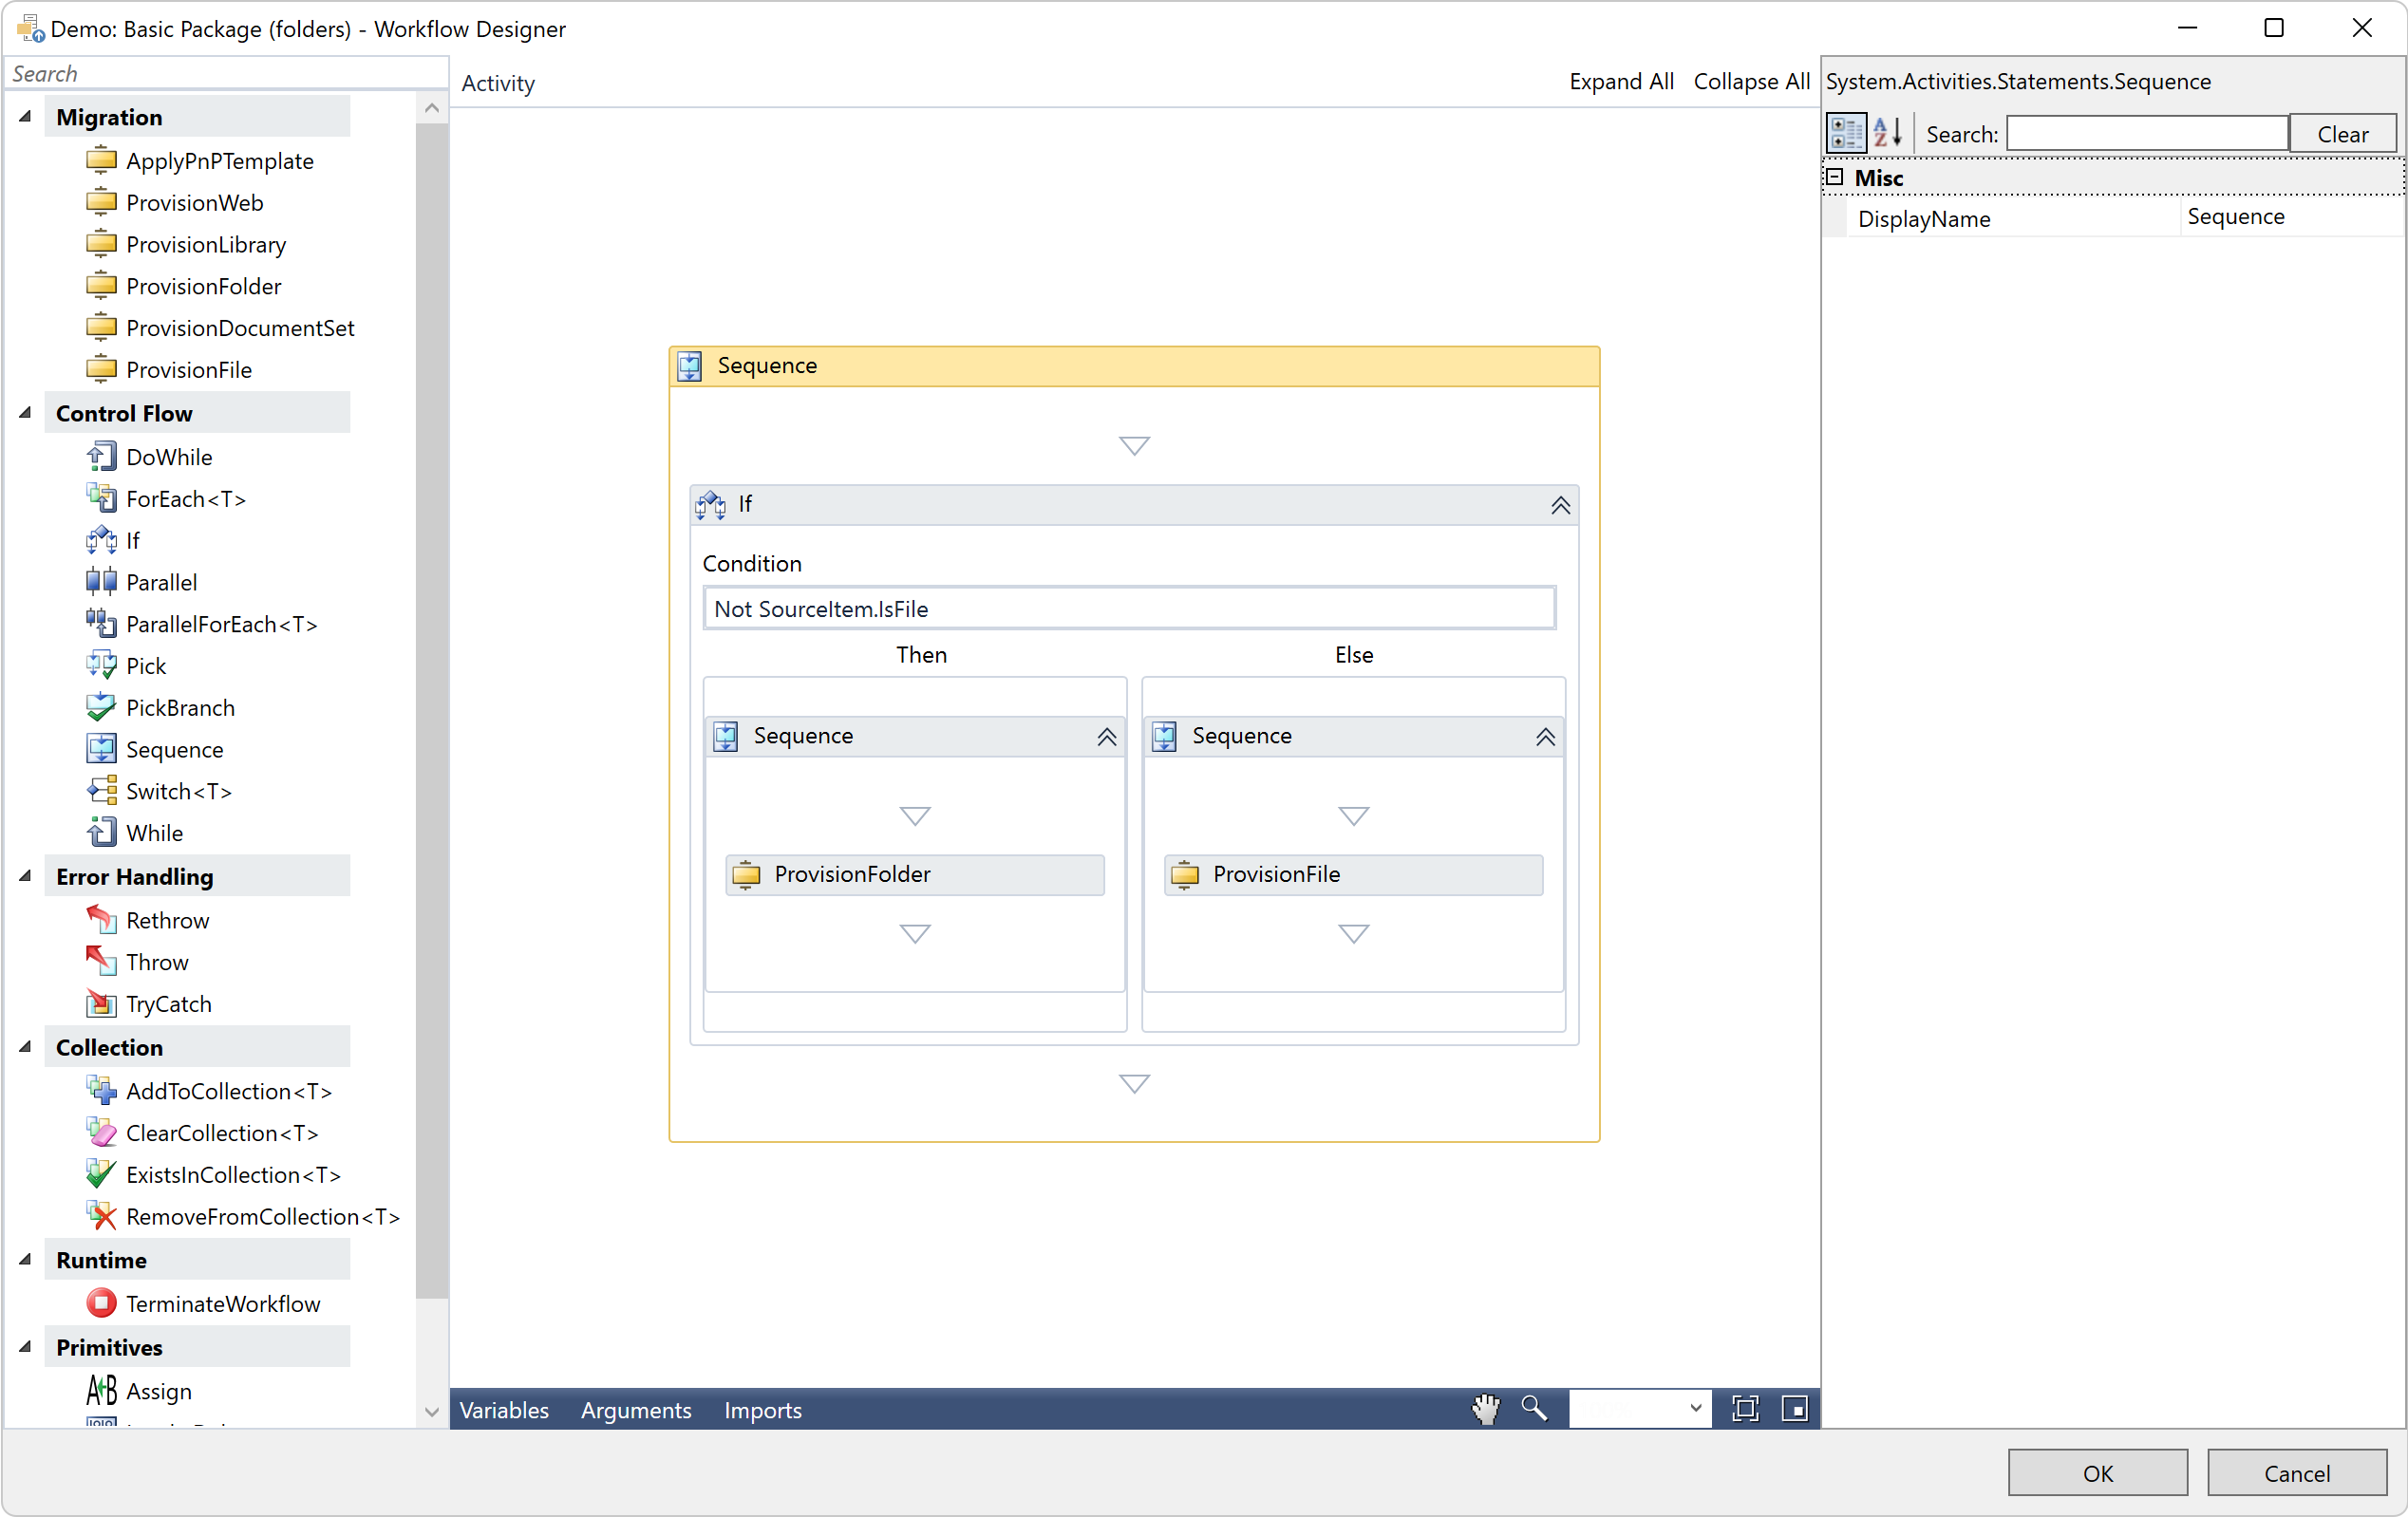
Task: Click OK to confirm changes
Action: [x=2097, y=1472]
